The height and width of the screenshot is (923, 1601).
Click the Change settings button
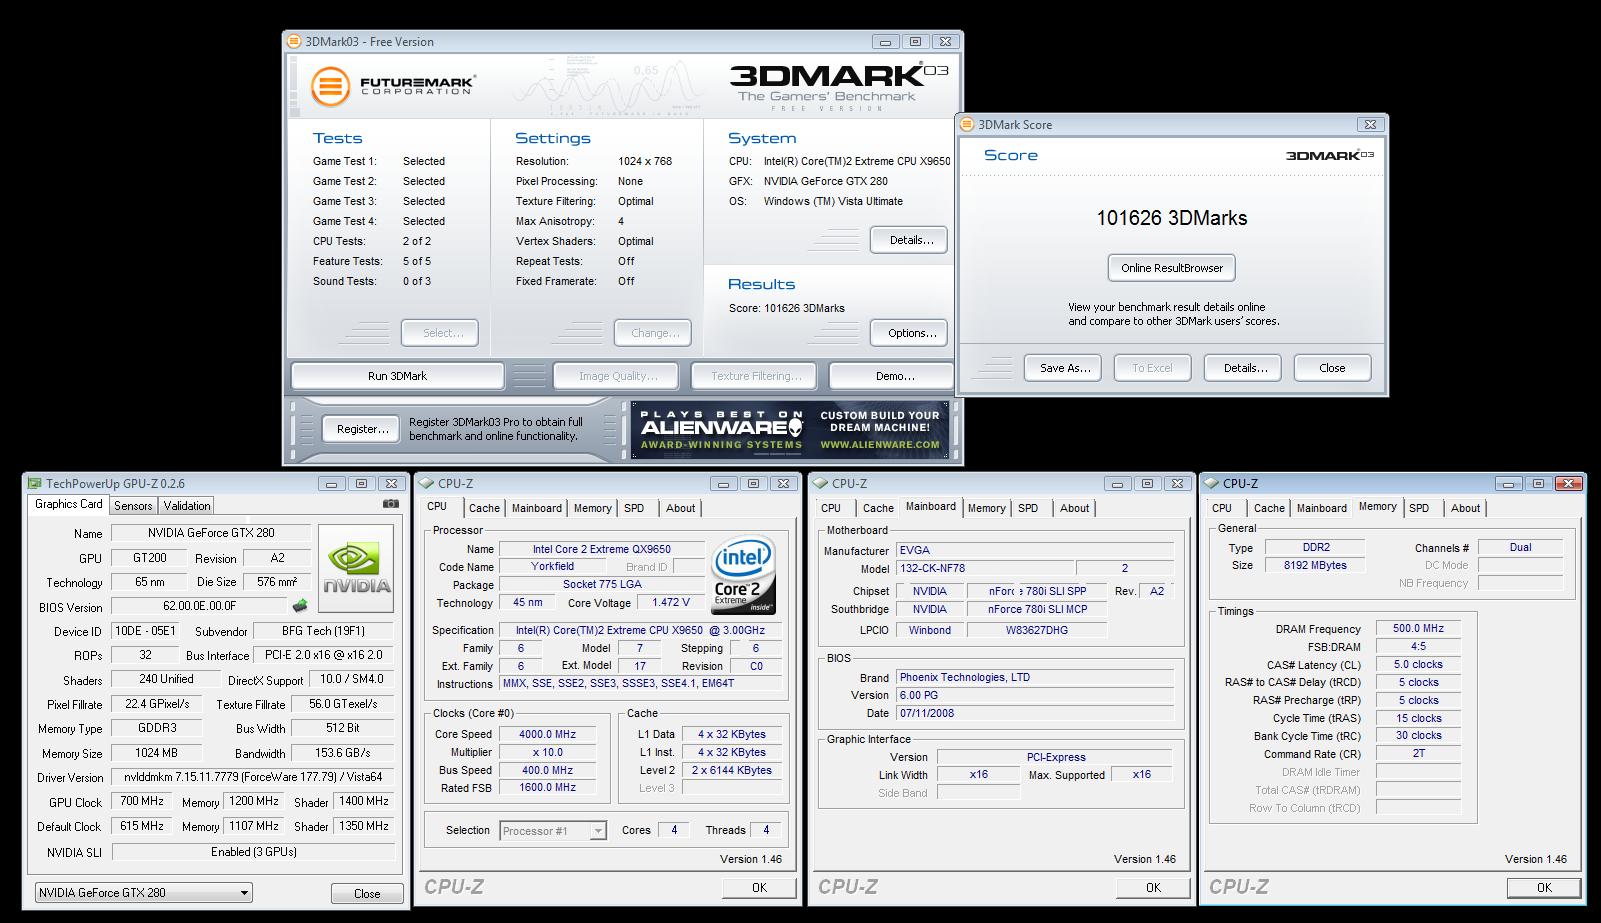[653, 333]
